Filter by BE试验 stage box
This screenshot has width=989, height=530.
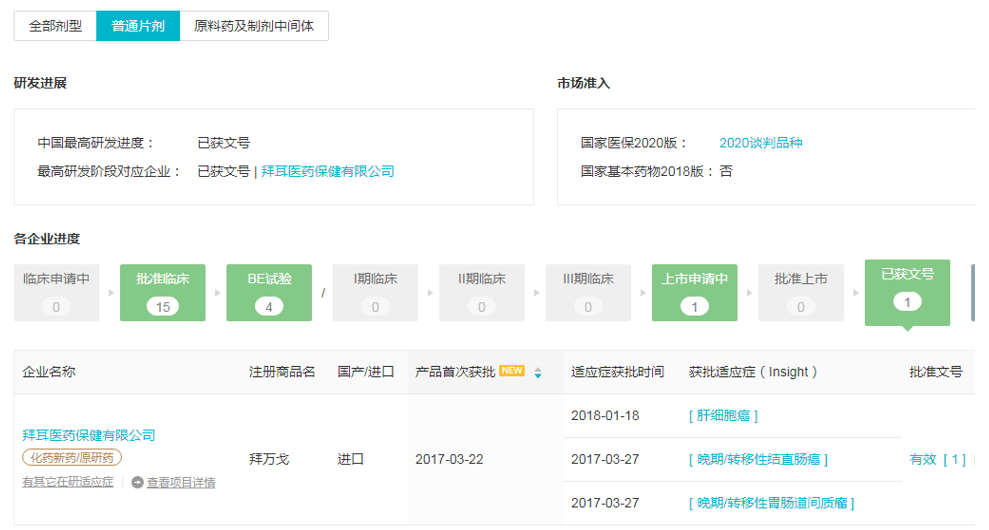(x=269, y=292)
